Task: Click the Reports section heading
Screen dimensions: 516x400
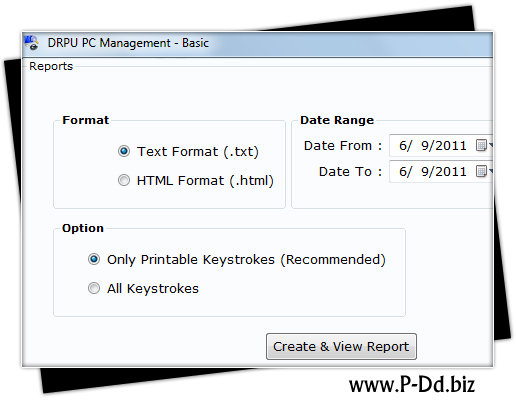Action: 51,66
